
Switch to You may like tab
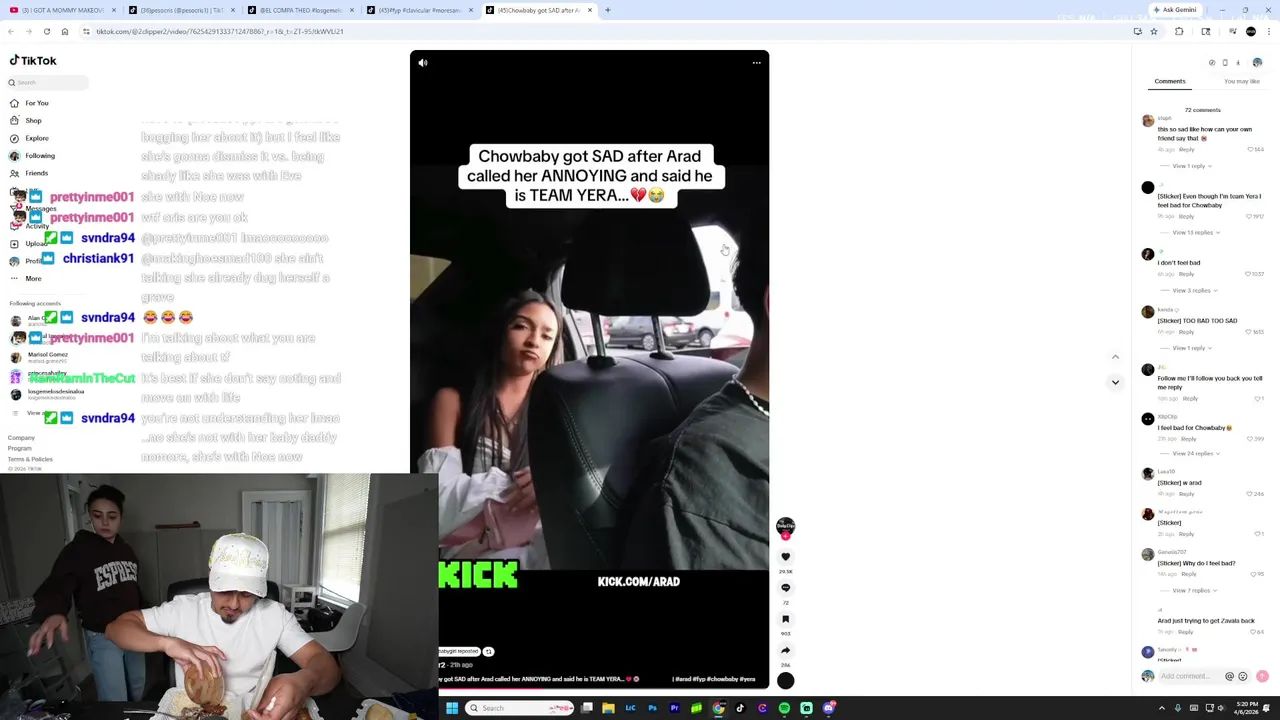(1241, 81)
